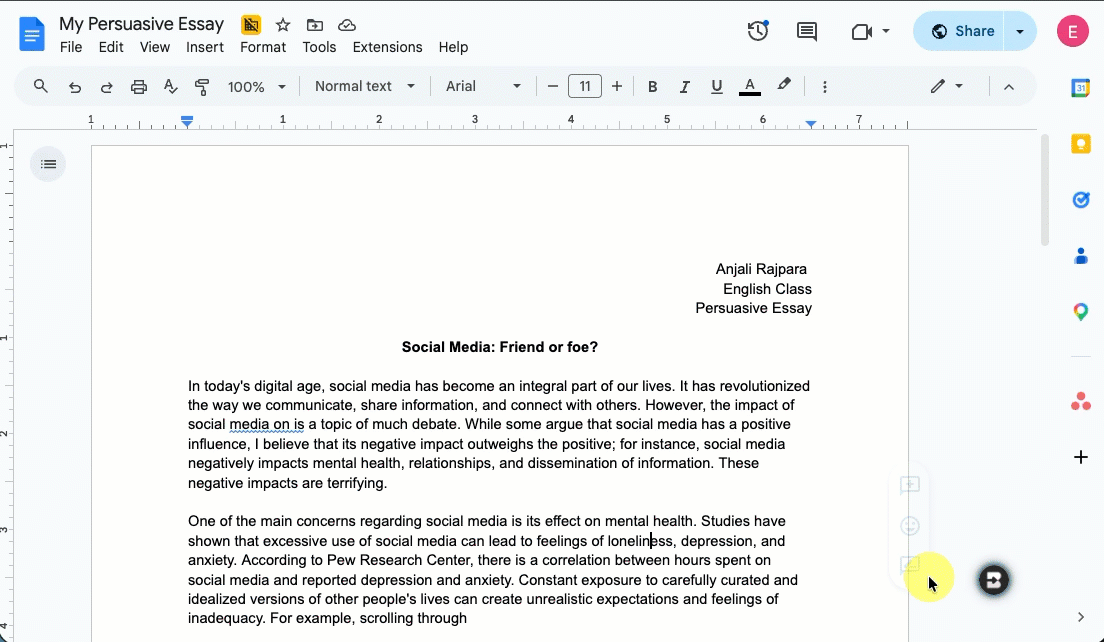Open the 100% zoom level dropdown

point(256,87)
